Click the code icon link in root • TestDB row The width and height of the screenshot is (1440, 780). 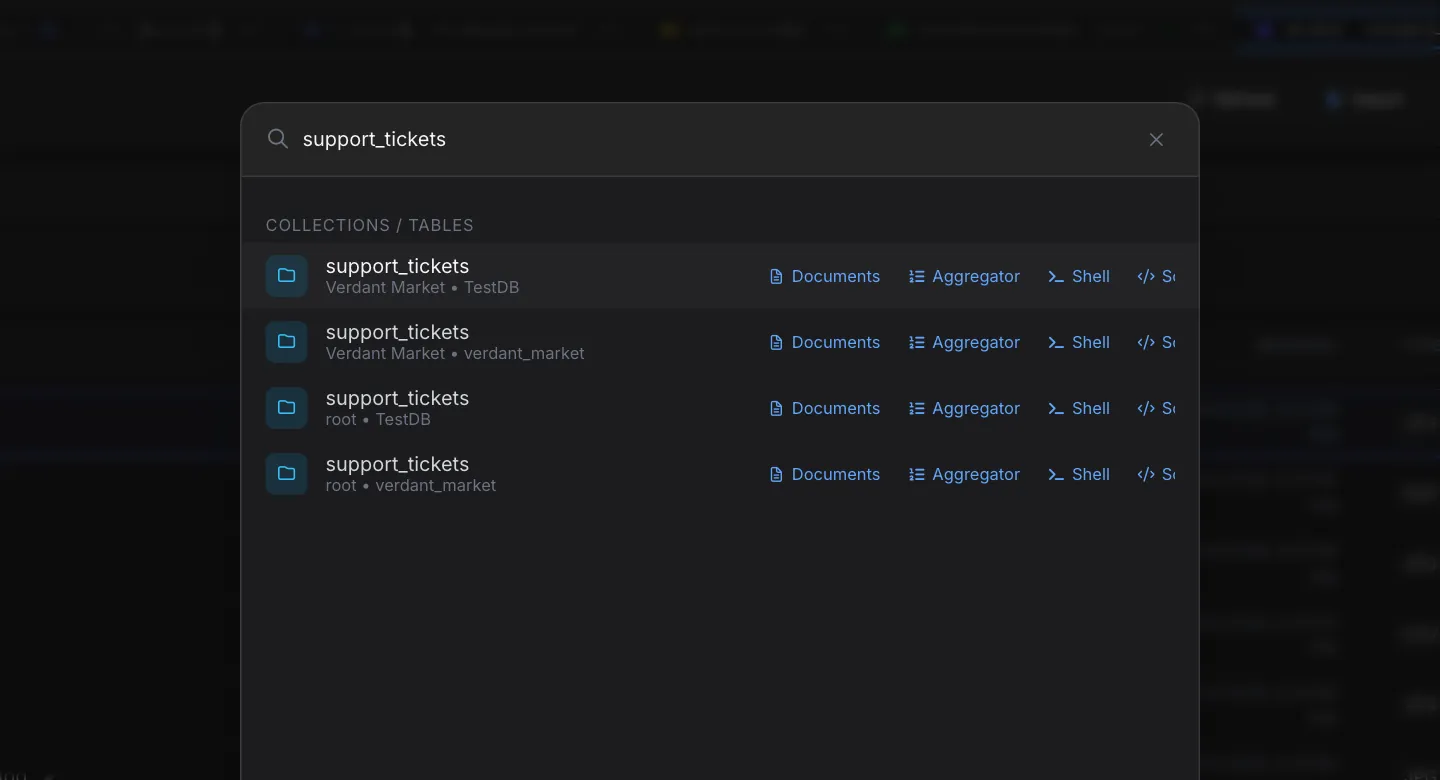[x=1156, y=408]
